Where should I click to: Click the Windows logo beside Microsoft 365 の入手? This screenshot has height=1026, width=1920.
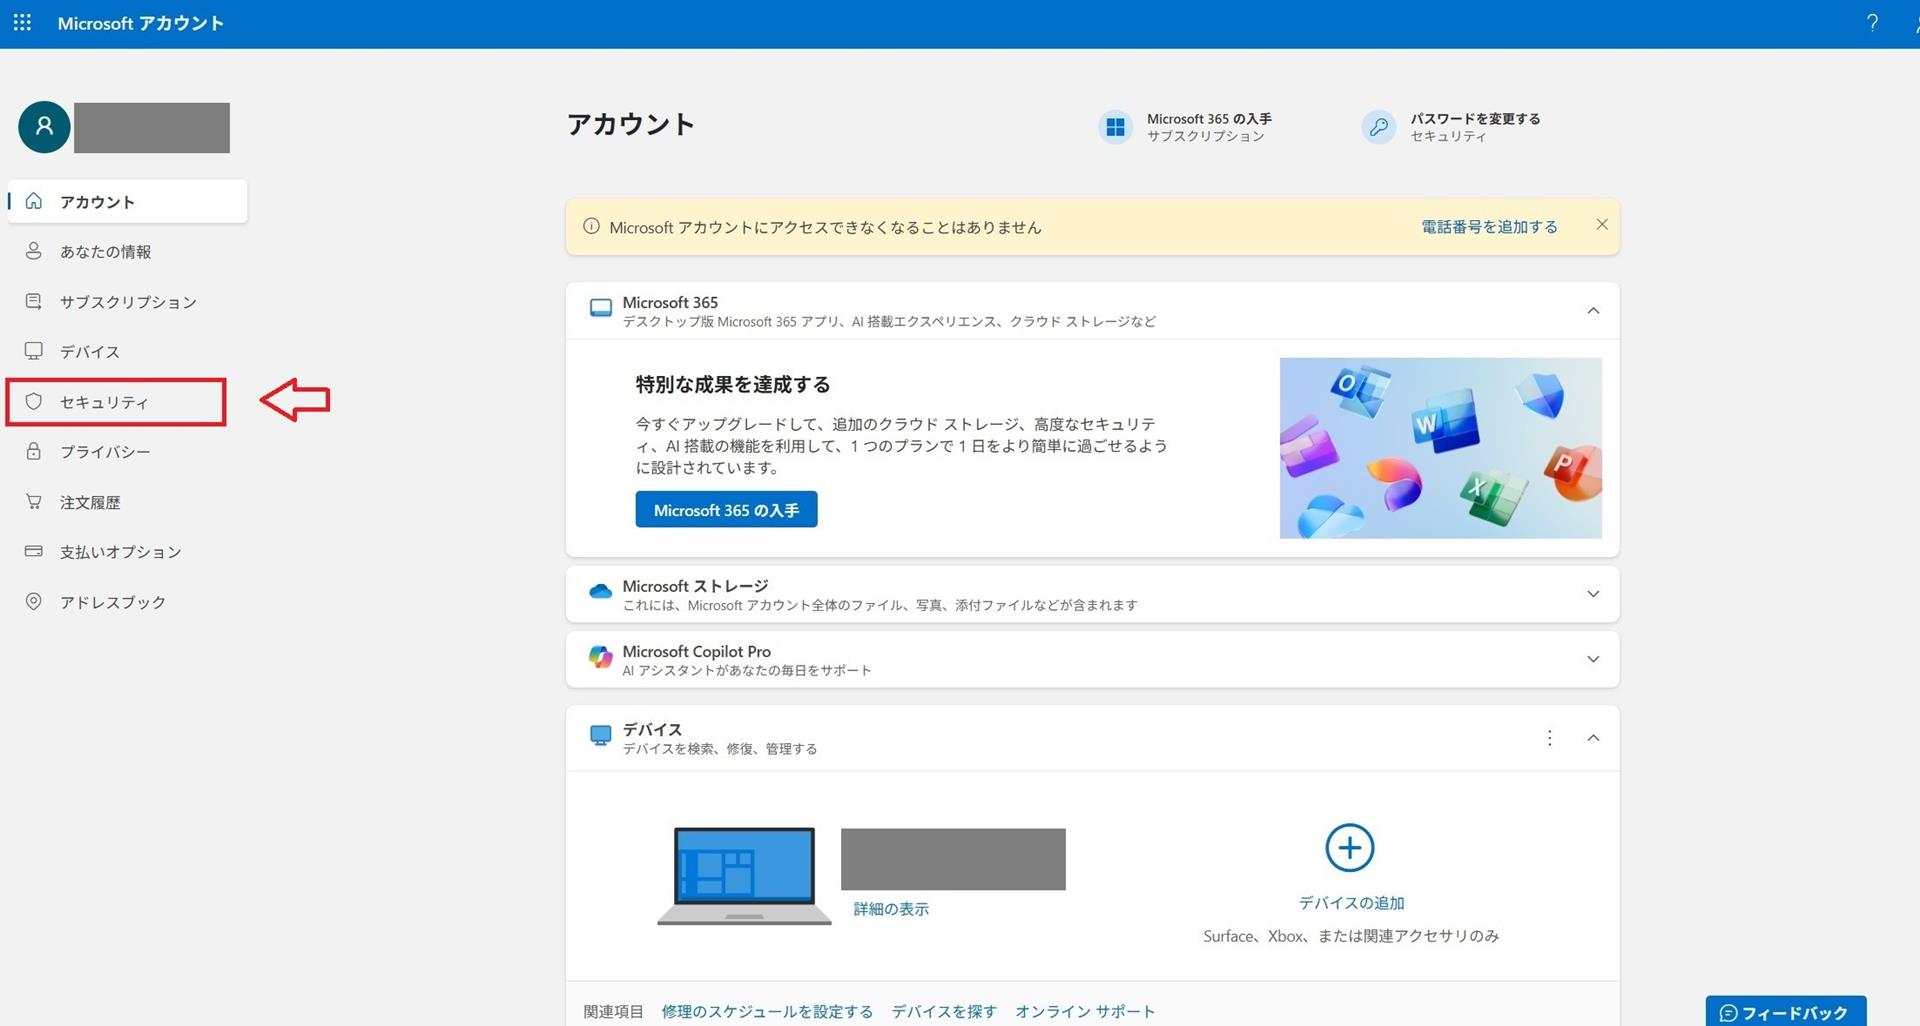pyautogui.click(x=1114, y=127)
